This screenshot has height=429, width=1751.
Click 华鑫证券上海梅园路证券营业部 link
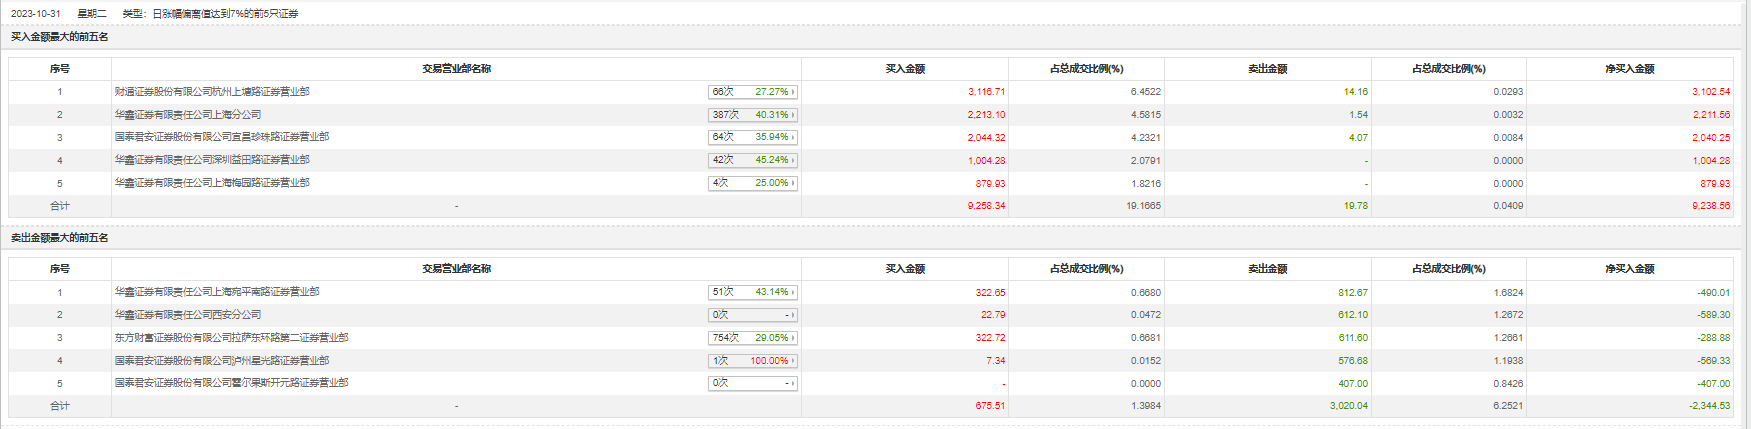[x=212, y=183]
